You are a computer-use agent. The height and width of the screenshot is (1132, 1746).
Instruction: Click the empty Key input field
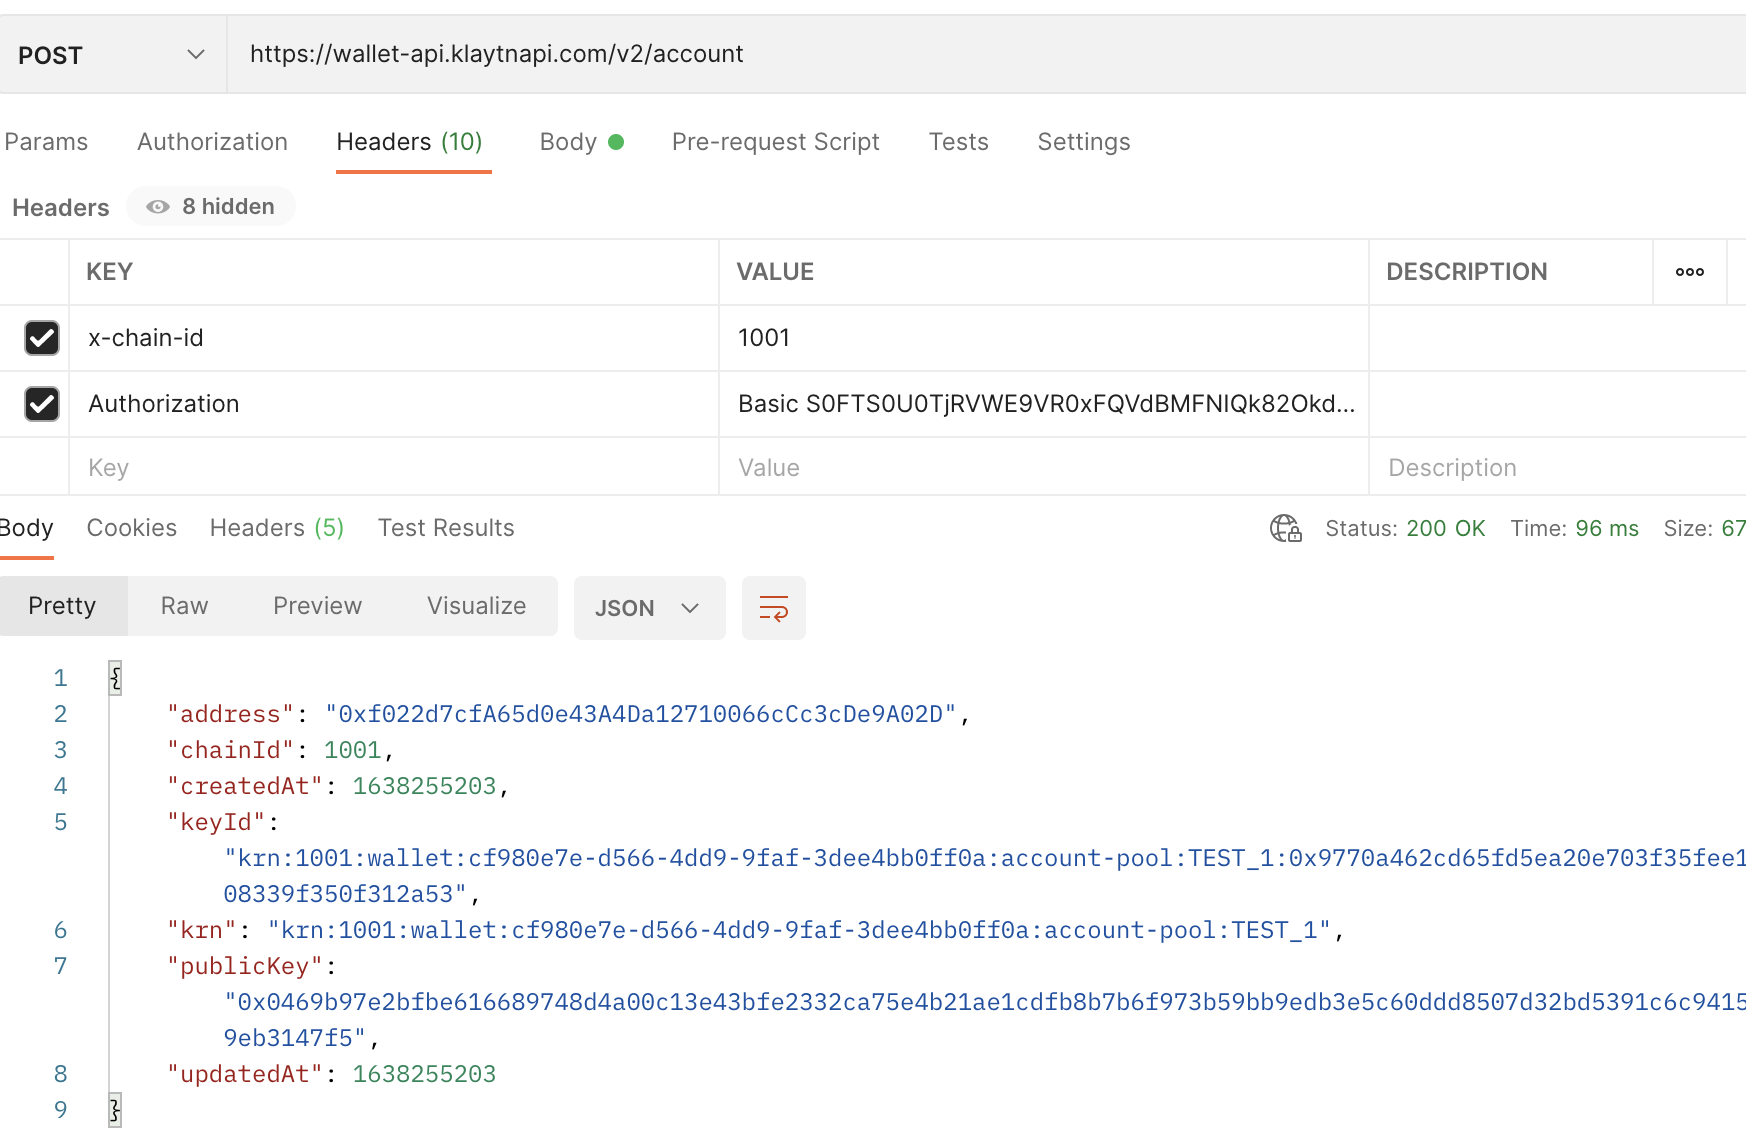click(x=394, y=467)
